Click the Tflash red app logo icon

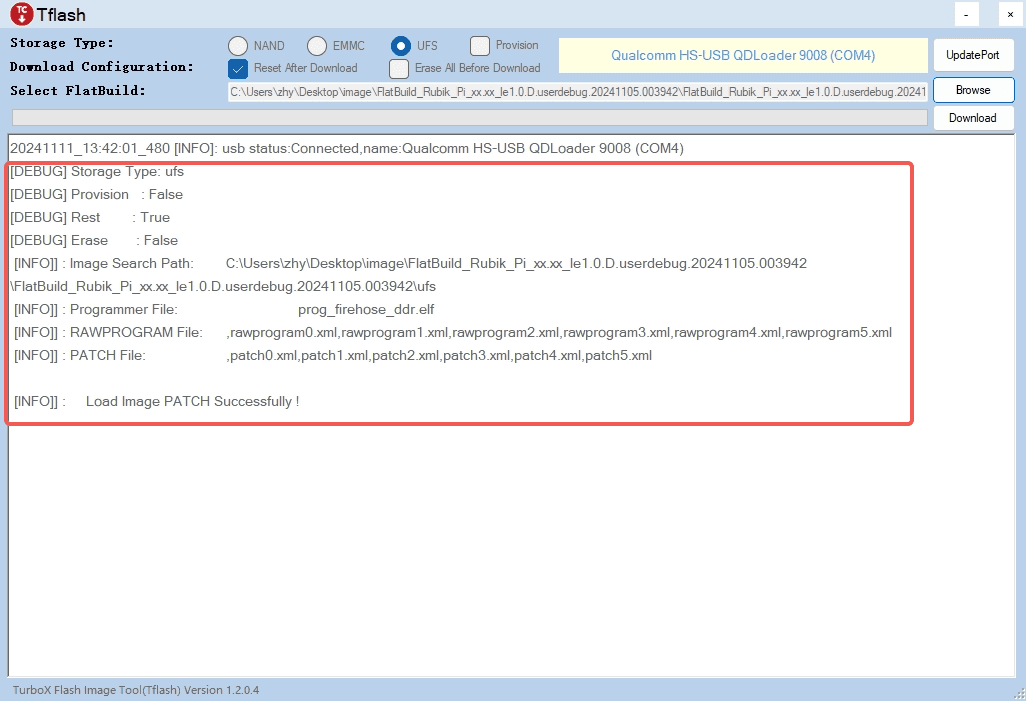(x=22, y=14)
